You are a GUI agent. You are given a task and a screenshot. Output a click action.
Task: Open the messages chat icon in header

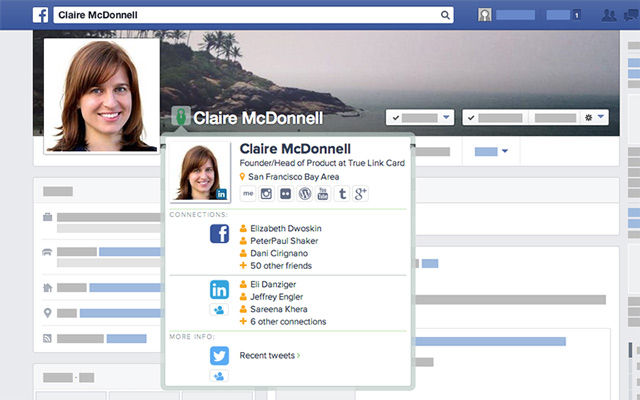pos(631,16)
